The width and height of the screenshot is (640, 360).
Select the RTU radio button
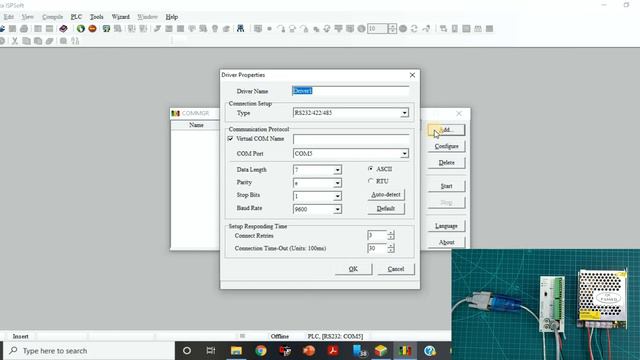[x=371, y=181]
